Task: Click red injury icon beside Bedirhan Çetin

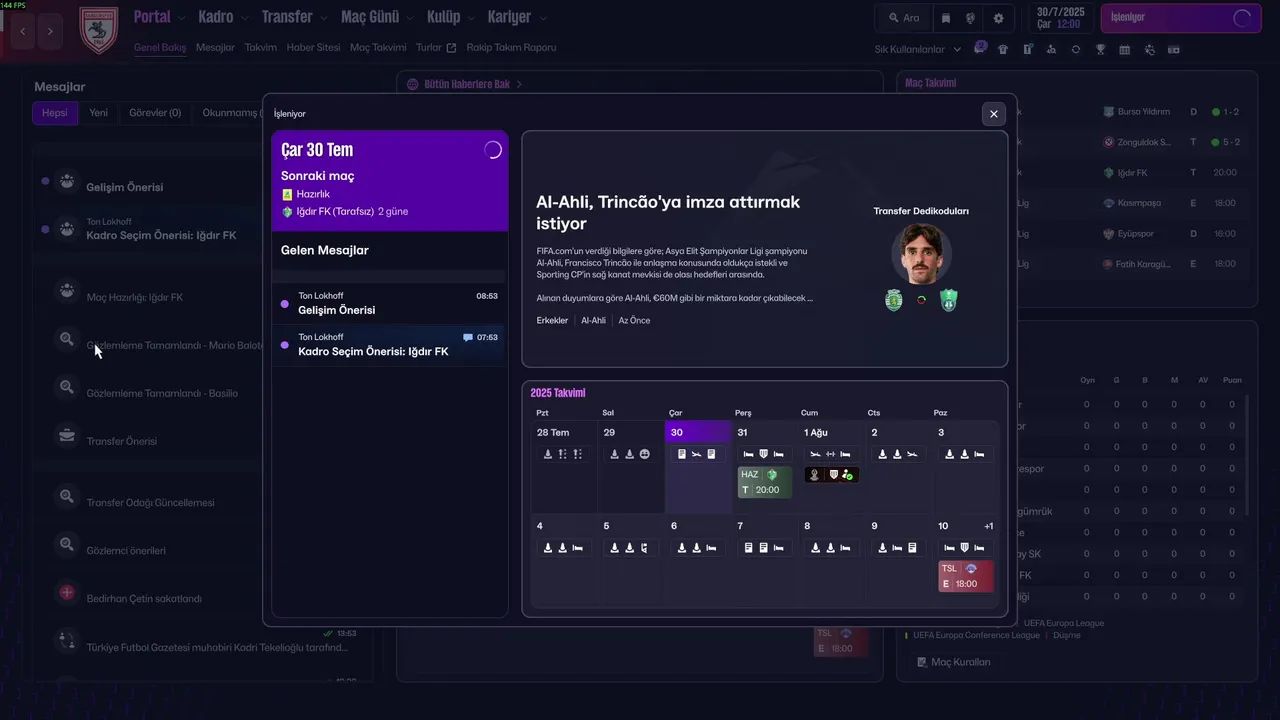Action: (x=66, y=593)
